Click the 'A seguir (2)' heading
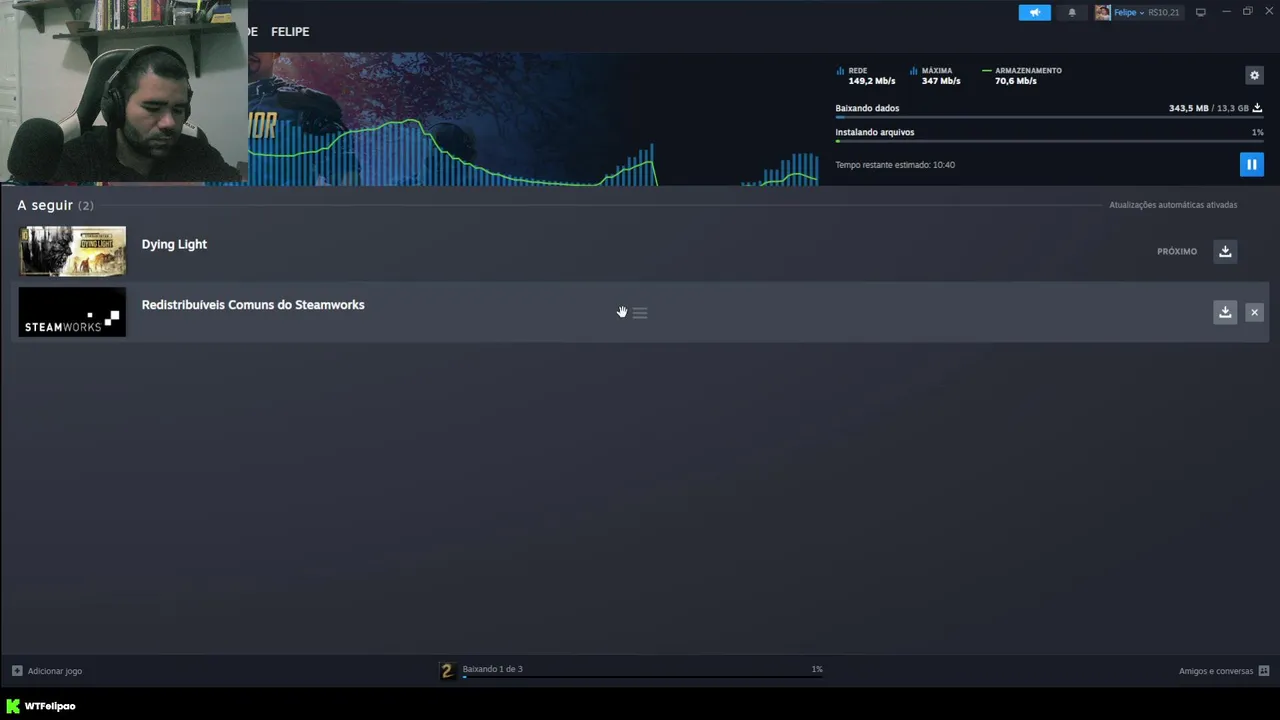The width and height of the screenshot is (1280, 720). pyautogui.click(x=55, y=205)
